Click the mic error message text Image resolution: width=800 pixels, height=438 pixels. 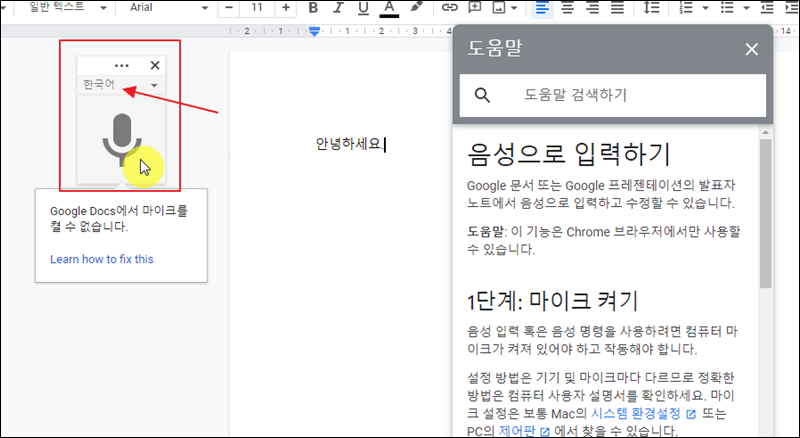(119, 218)
